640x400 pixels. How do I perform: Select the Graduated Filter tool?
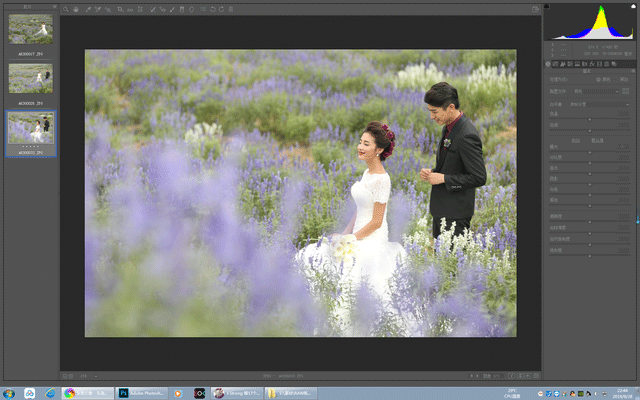click(182, 9)
